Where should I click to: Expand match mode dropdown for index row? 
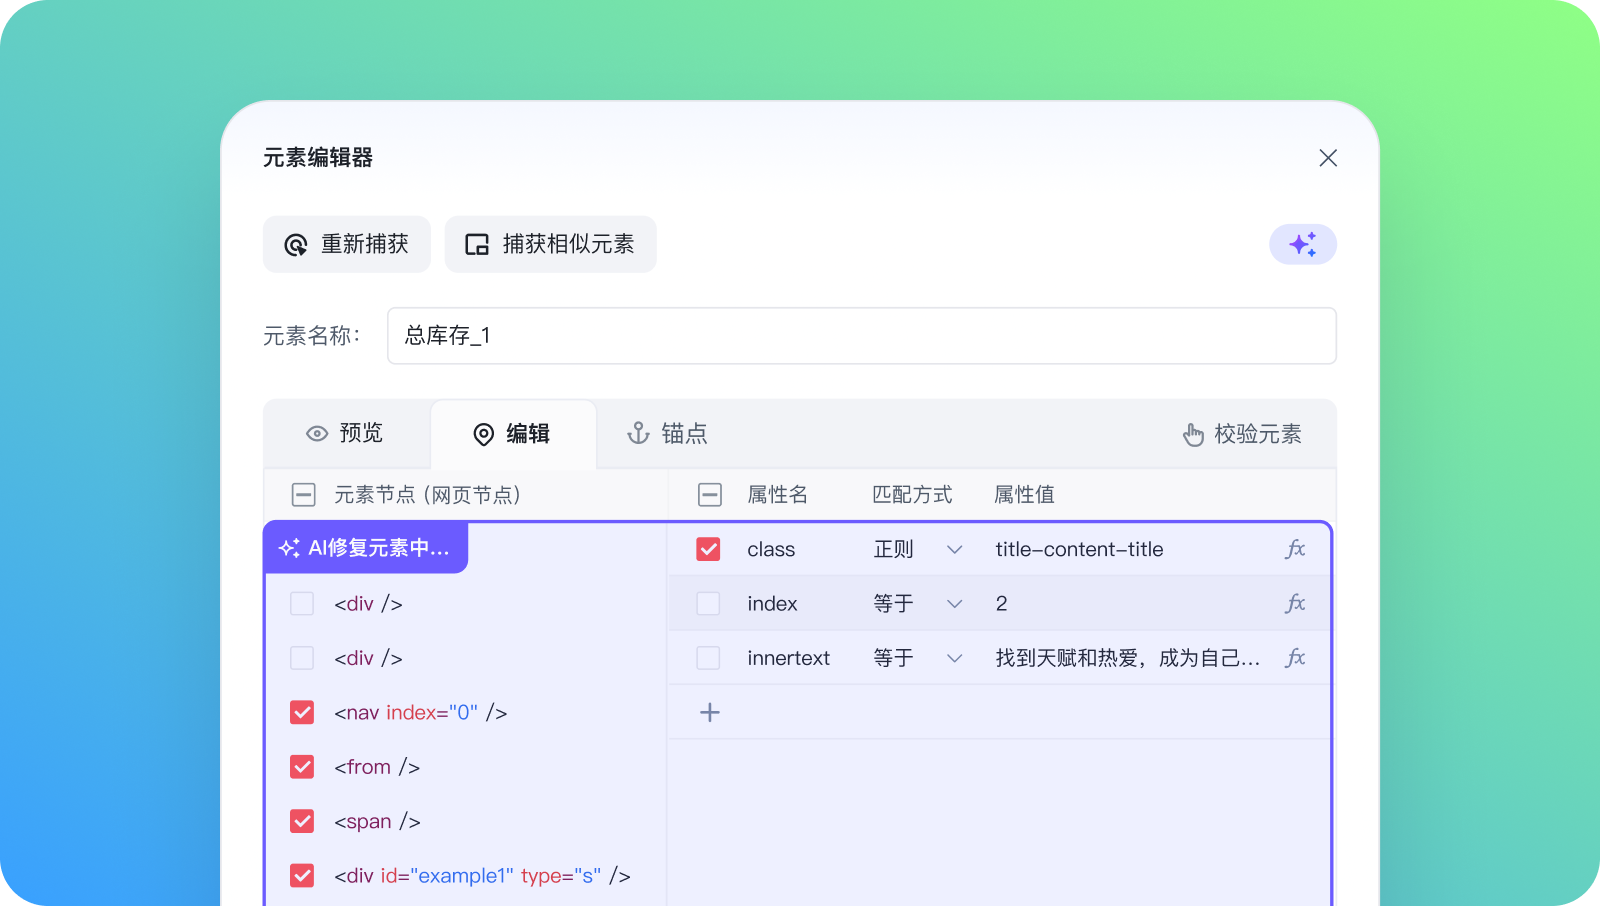(954, 603)
